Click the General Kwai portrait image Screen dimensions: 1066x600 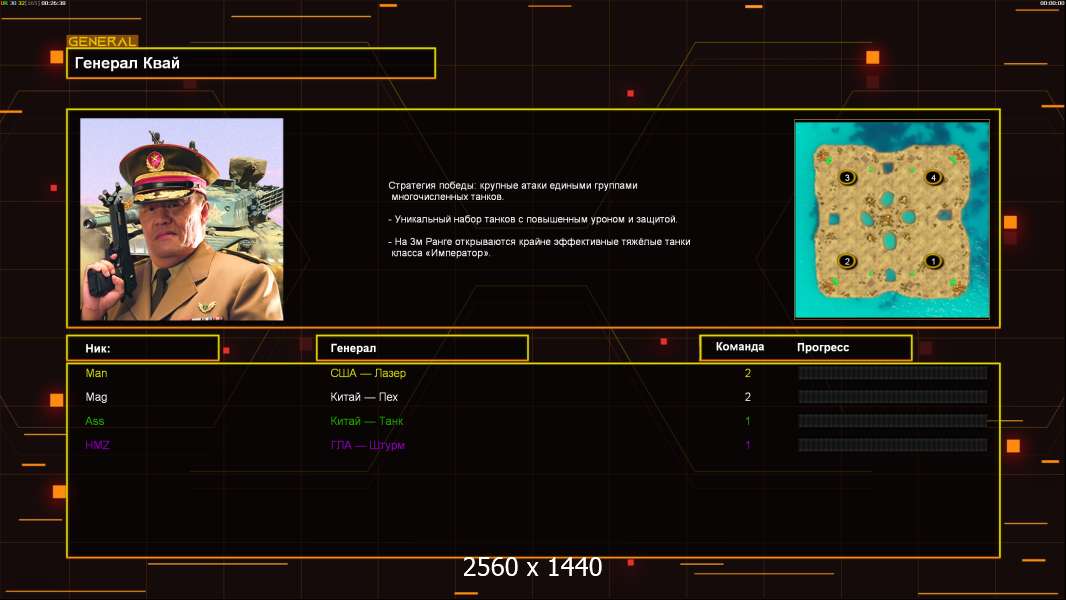pos(181,219)
